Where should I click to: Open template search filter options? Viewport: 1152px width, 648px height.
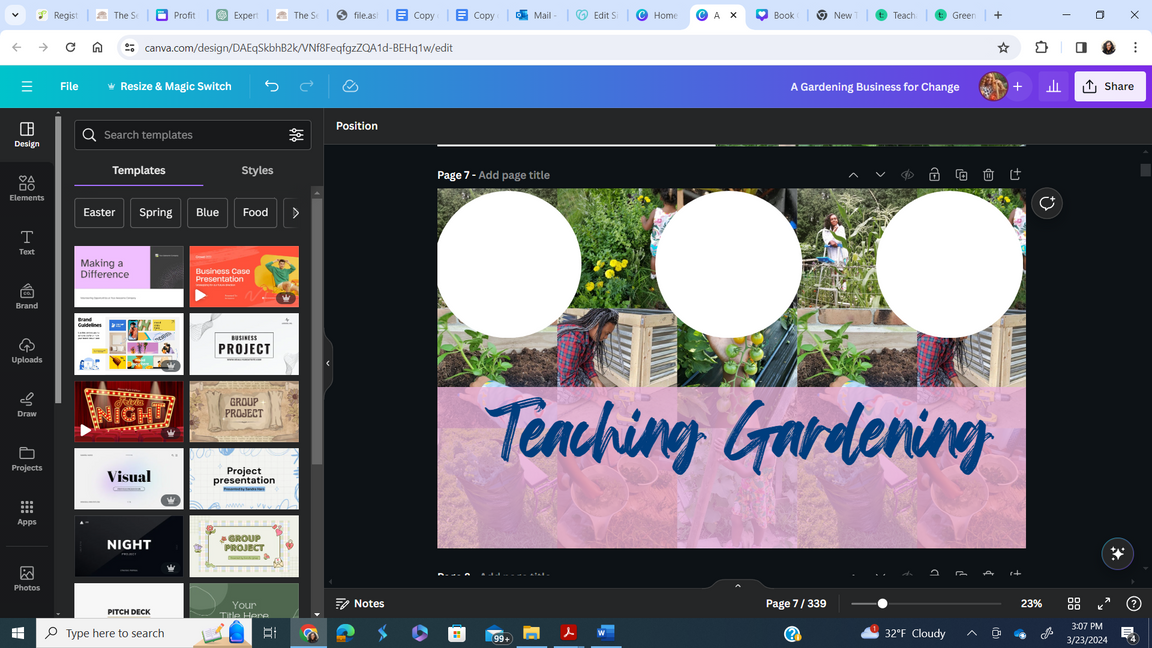(296, 134)
